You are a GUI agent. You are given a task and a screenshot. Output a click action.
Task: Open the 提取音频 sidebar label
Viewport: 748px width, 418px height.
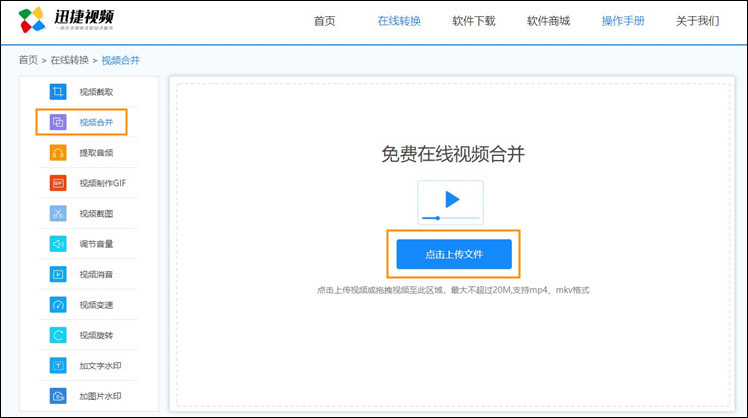96,153
